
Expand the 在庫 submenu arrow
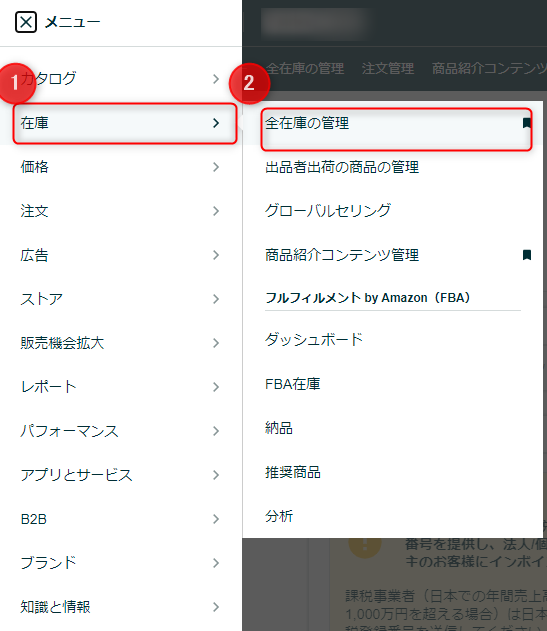(x=216, y=123)
